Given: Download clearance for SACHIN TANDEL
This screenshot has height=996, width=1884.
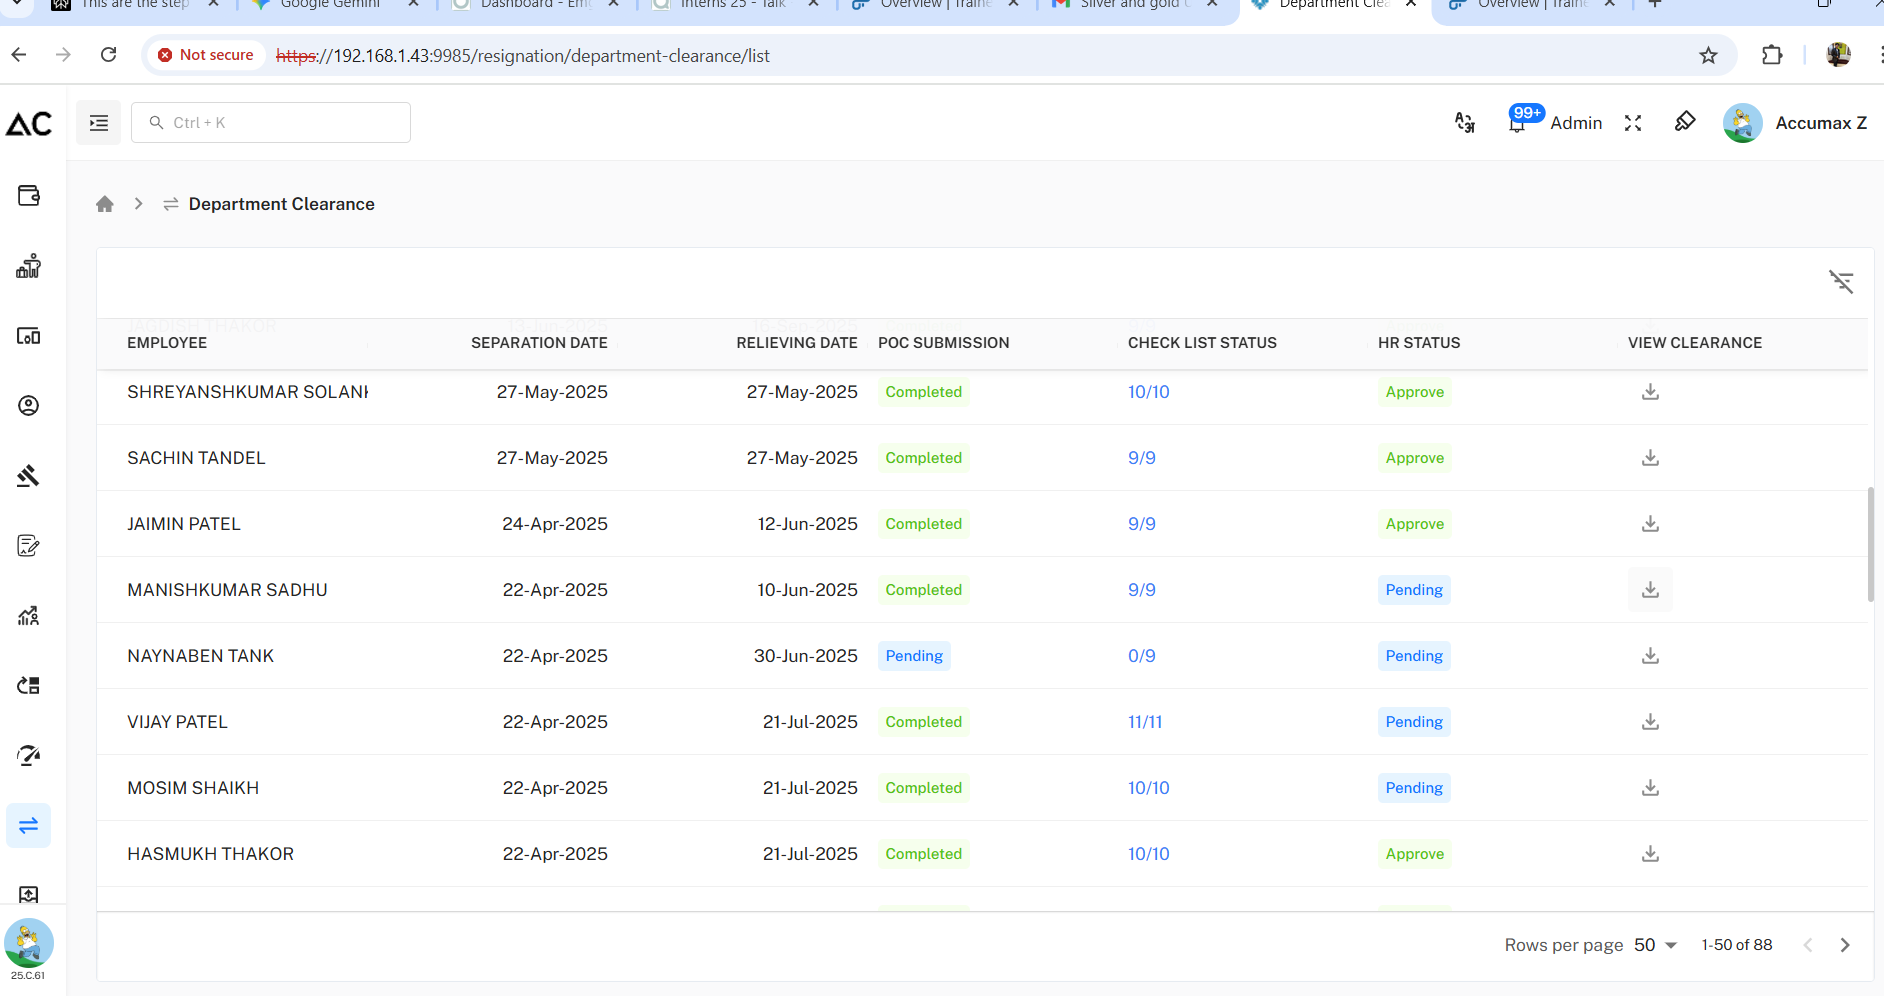Looking at the screenshot, I should pyautogui.click(x=1650, y=458).
